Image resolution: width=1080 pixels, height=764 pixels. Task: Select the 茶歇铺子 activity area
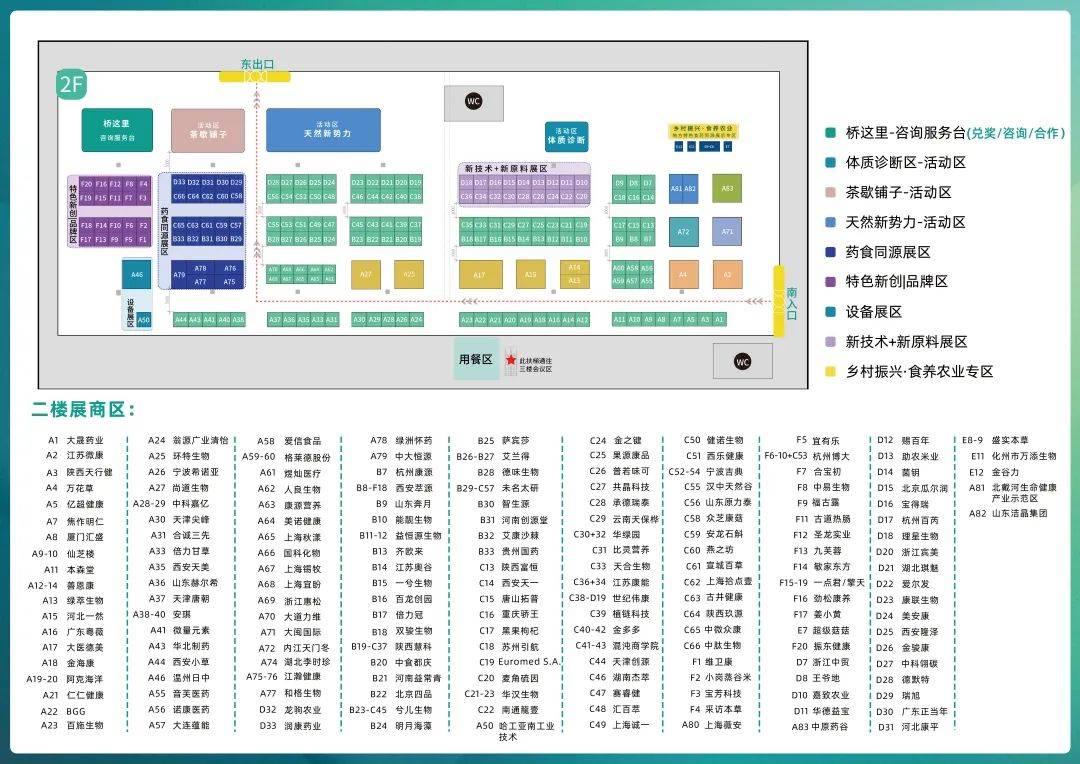pyautogui.click(x=208, y=129)
